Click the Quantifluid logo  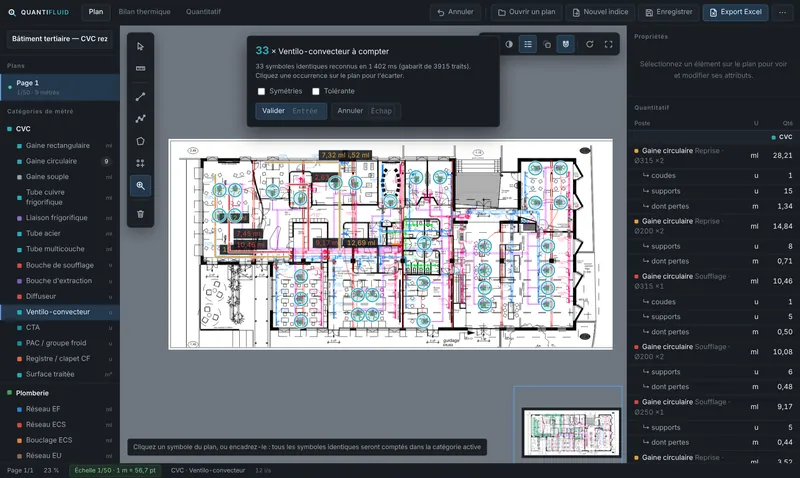[38, 12]
